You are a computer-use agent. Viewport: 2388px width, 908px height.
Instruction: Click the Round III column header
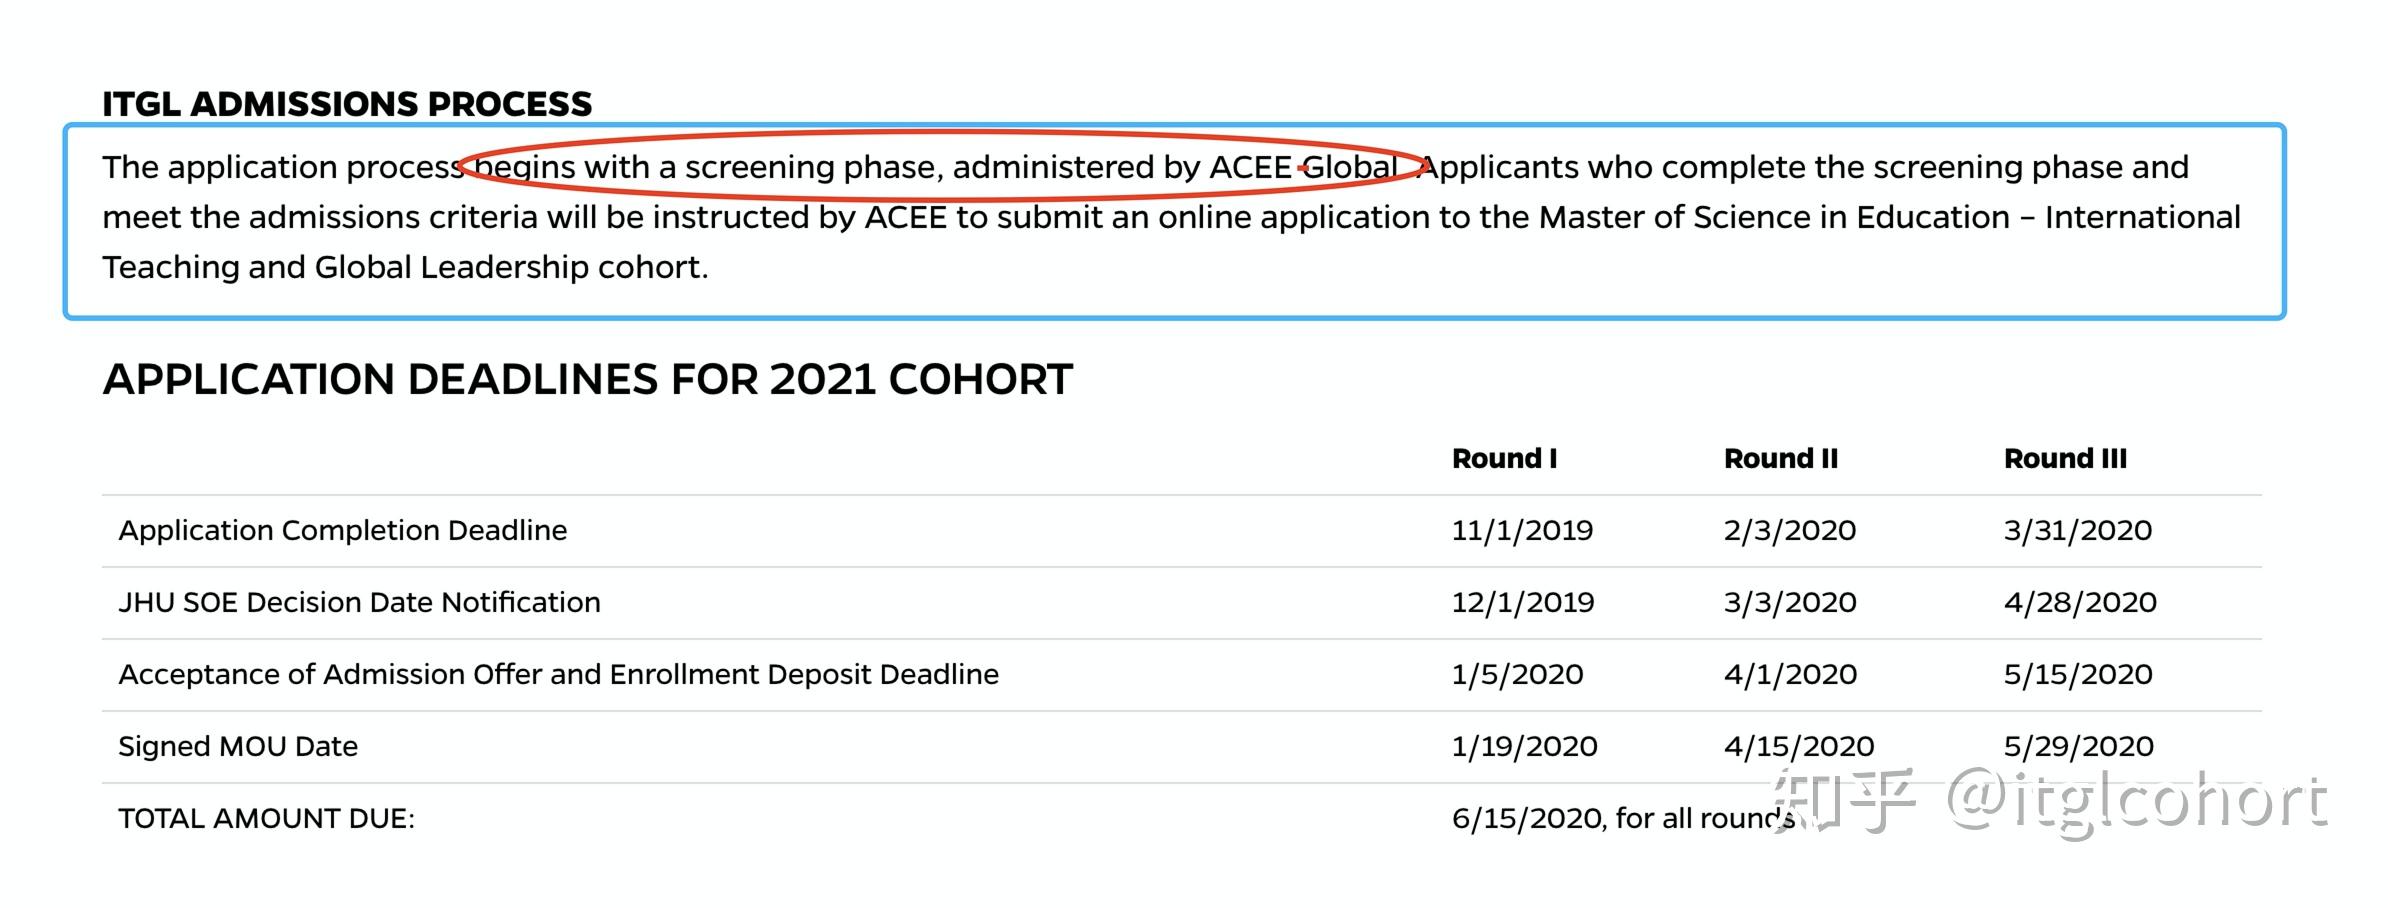click(2064, 459)
